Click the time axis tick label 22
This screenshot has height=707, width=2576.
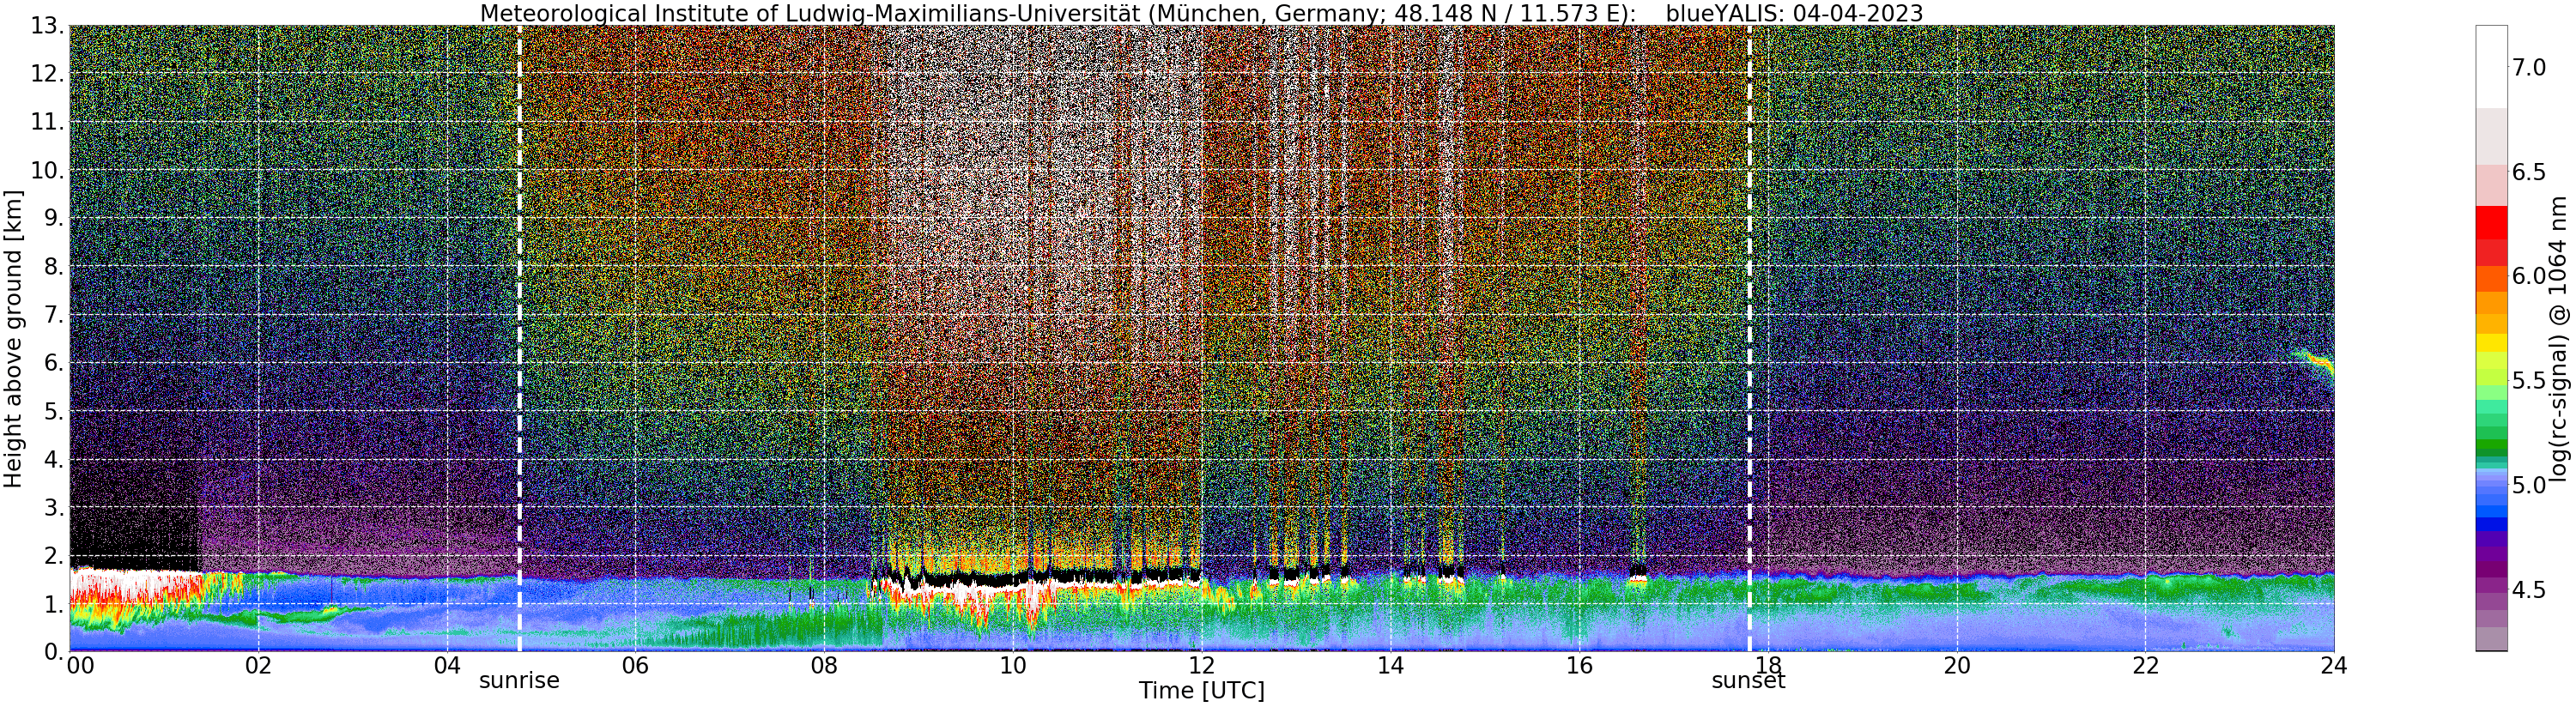coord(2146,666)
